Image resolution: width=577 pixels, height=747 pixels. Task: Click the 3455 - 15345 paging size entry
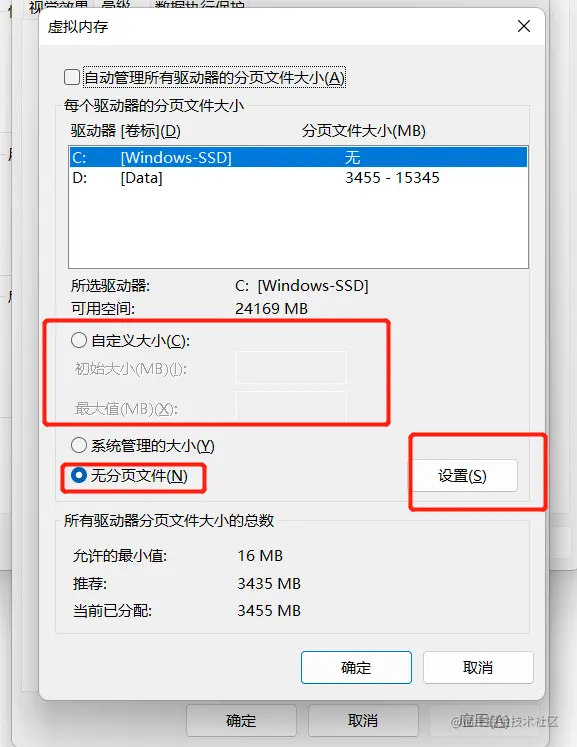point(392,178)
